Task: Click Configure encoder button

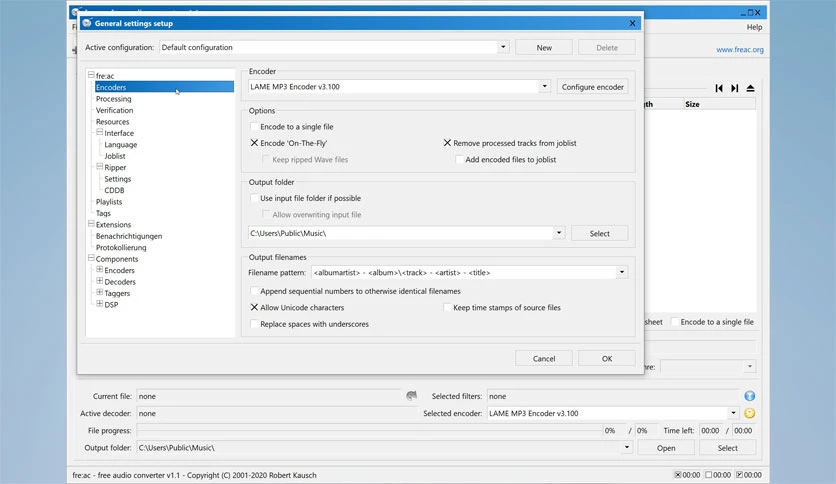Action: tap(592, 86)
